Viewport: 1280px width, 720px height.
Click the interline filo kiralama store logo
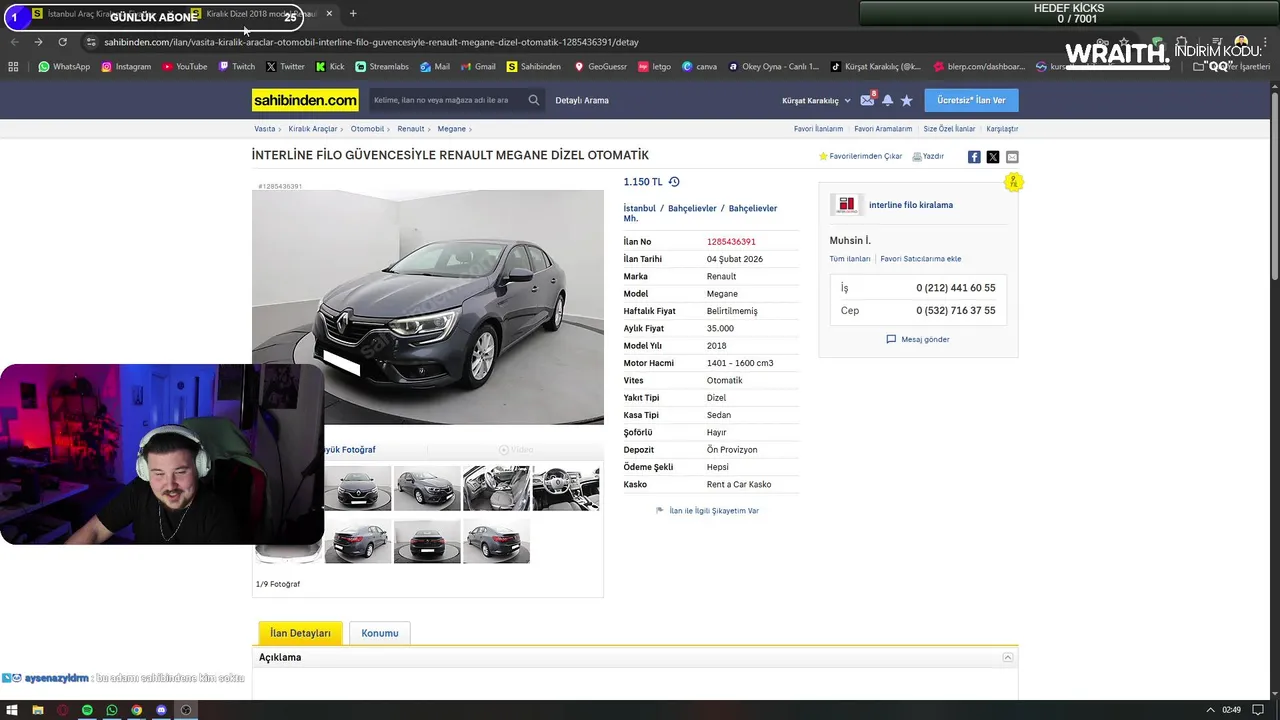coord(847,205)
